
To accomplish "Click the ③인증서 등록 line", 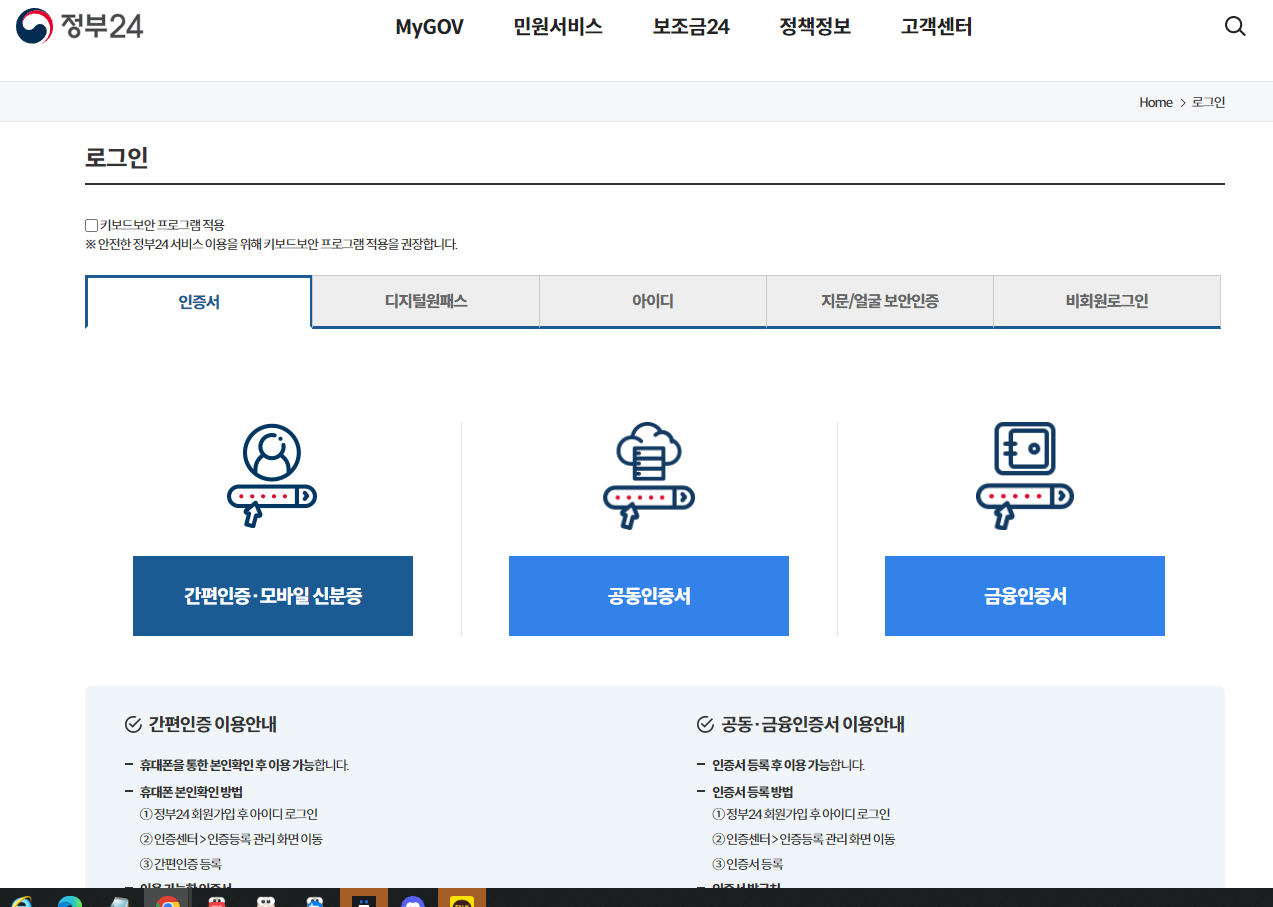I will click(x=748, y=863).
